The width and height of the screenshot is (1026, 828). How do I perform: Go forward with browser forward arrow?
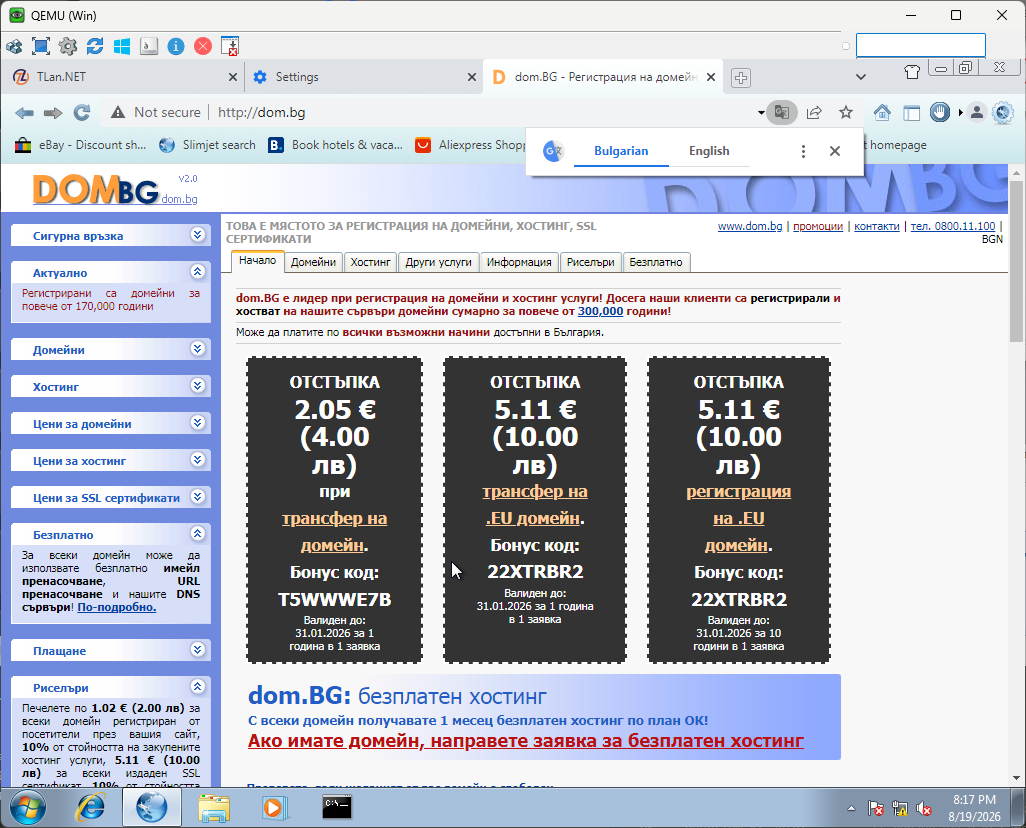(x=53, y=113)
